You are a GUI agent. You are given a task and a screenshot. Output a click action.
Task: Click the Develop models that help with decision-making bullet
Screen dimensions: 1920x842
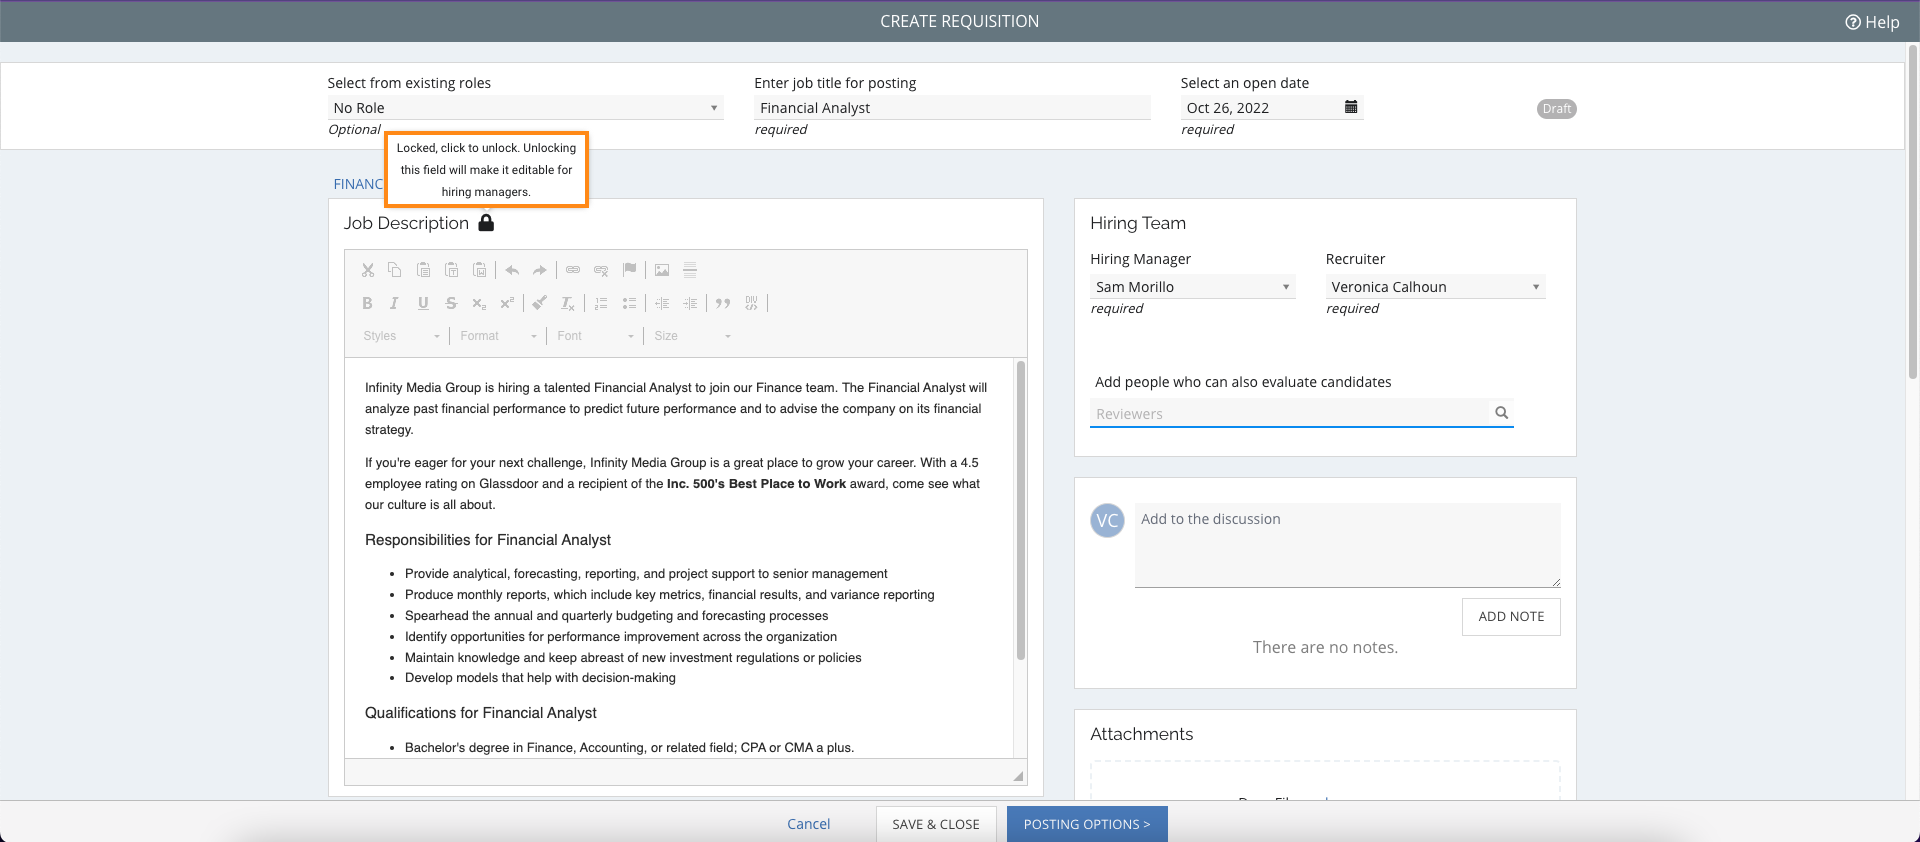coord(540,678)
